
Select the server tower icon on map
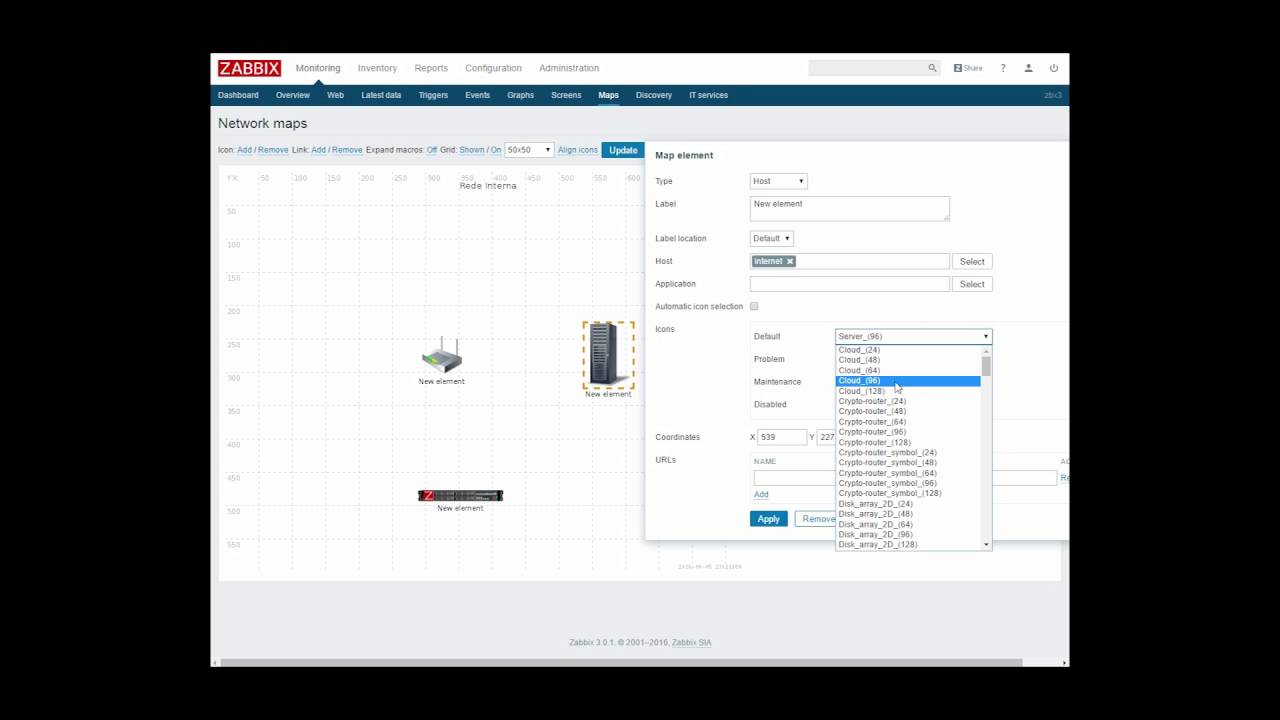pyautogui.click(x=608, y=355)
